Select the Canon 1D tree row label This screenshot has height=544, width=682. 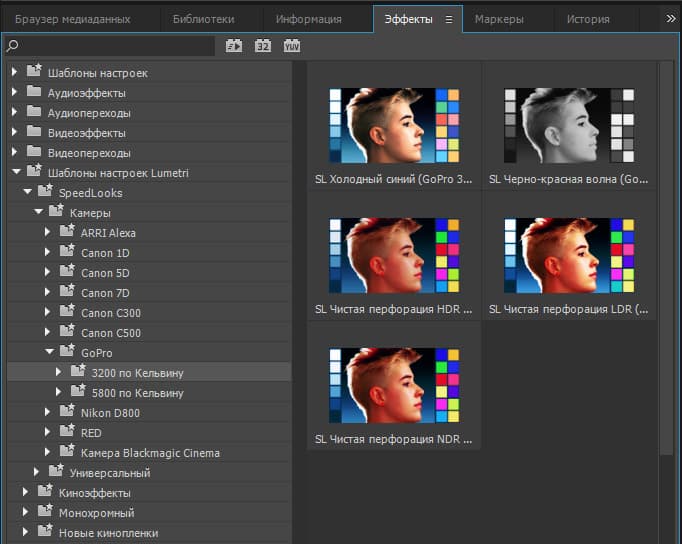tap(105, 253)
